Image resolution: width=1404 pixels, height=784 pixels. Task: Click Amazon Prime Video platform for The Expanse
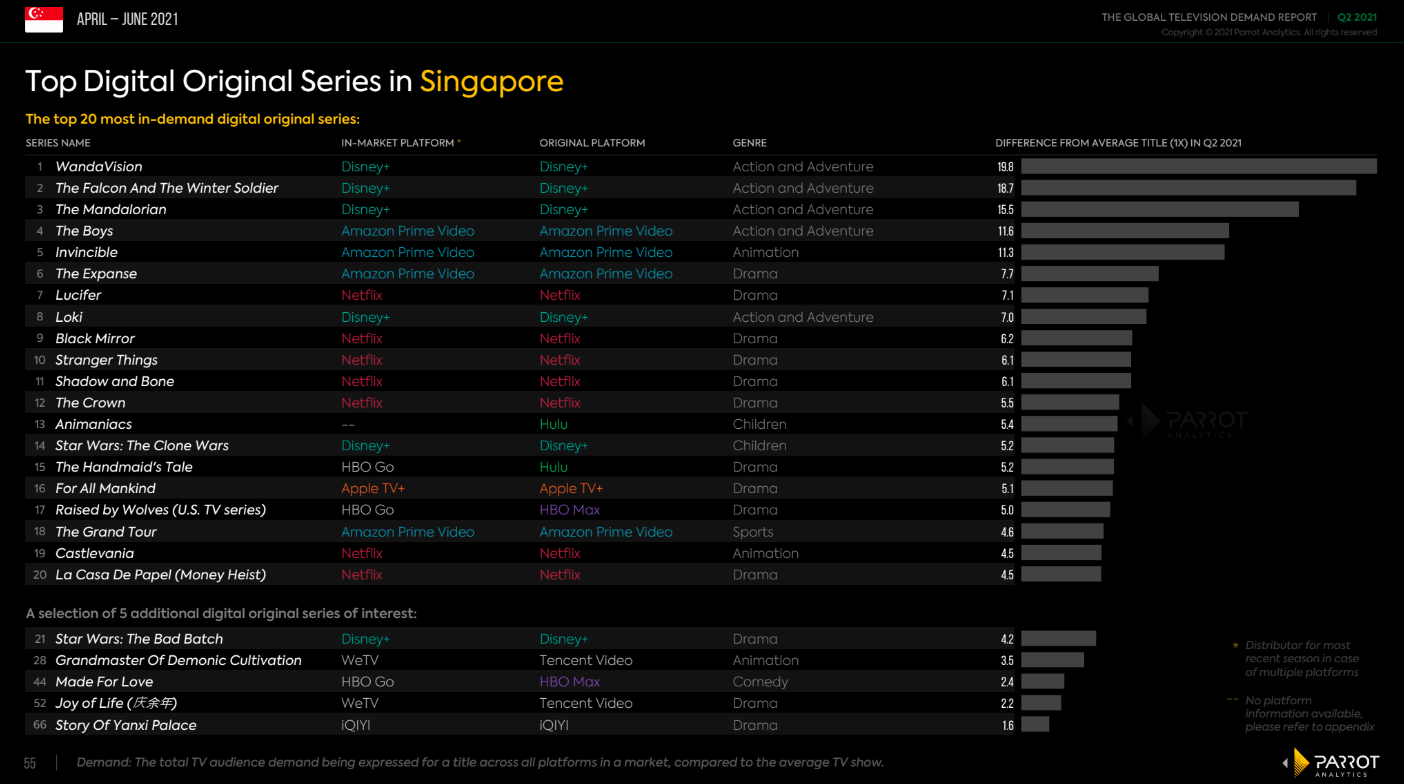point(408,274)
